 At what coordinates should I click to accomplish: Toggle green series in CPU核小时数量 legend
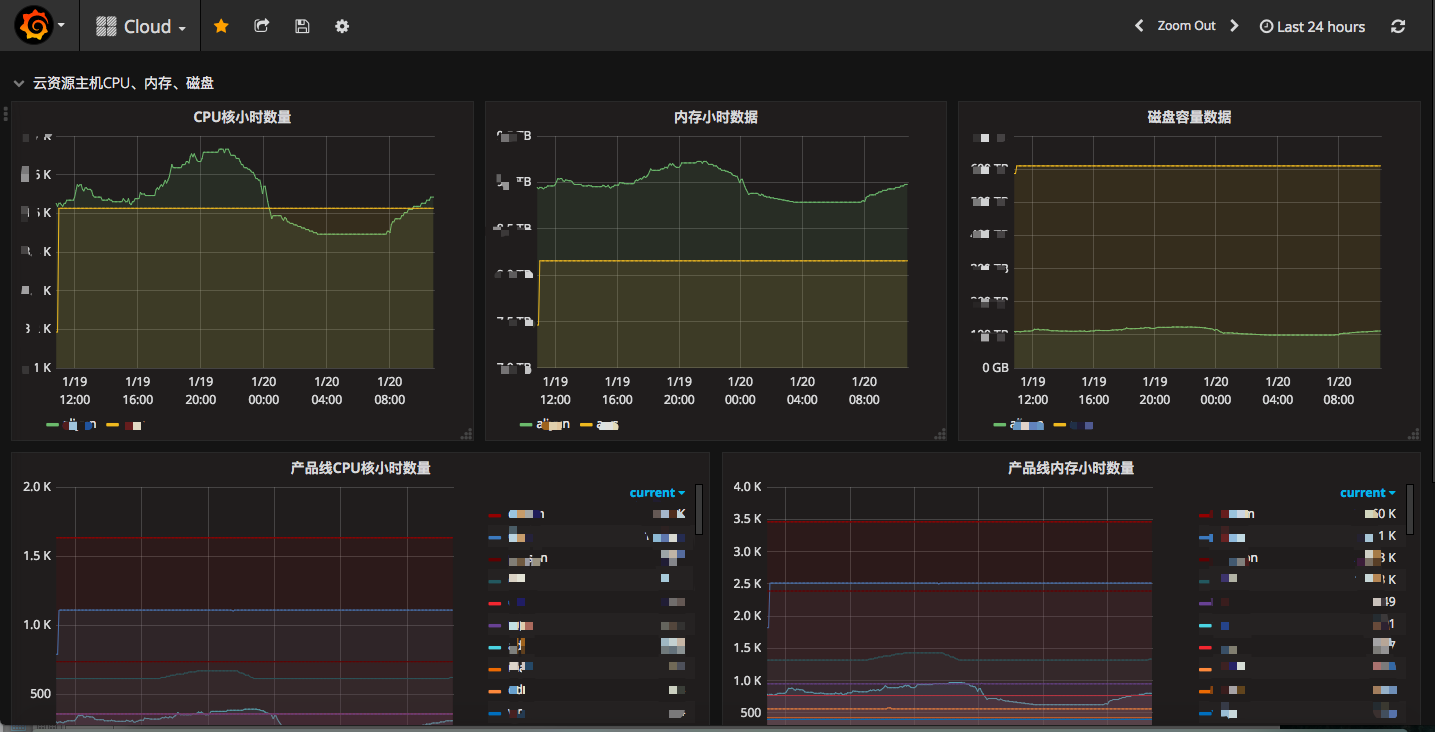[71, 425]
